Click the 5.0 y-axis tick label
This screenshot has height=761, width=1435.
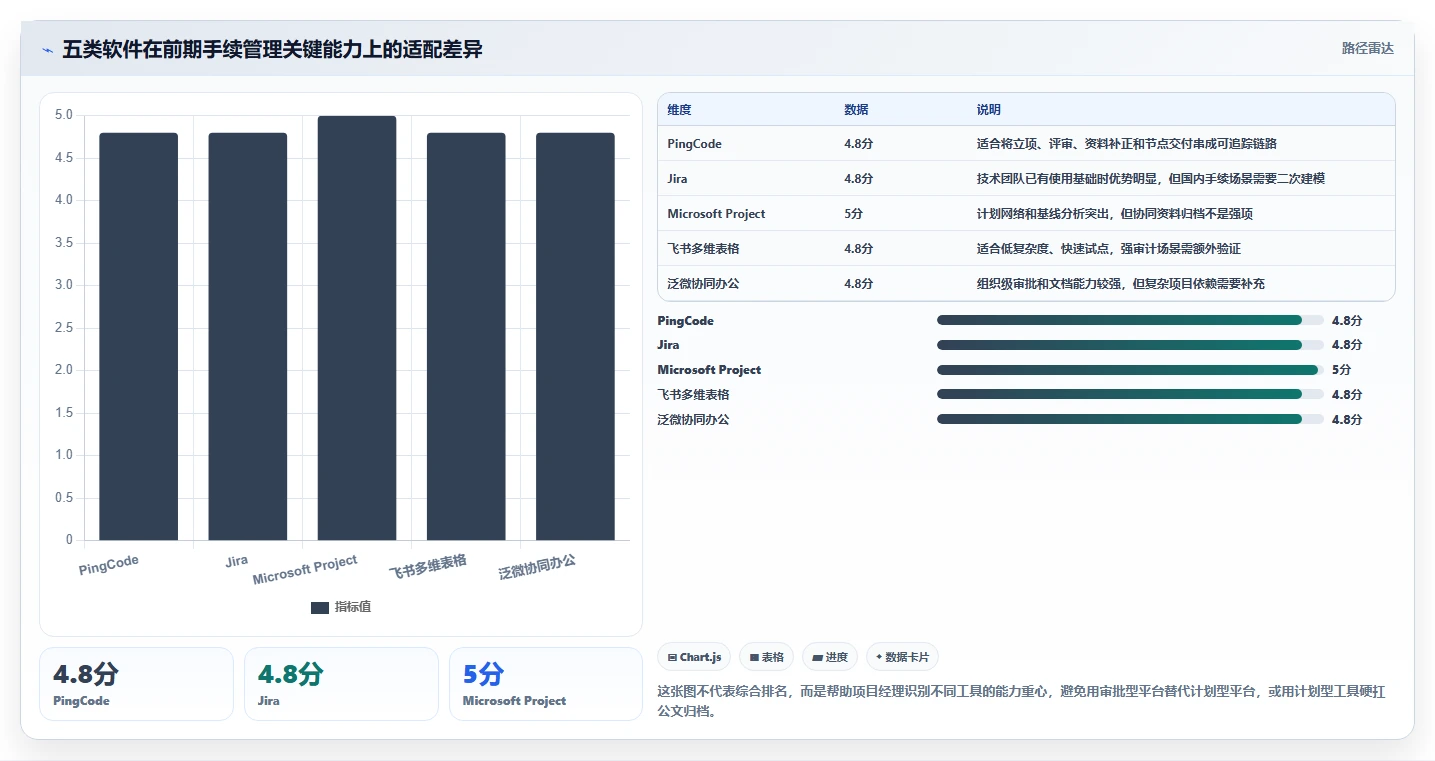64,115
